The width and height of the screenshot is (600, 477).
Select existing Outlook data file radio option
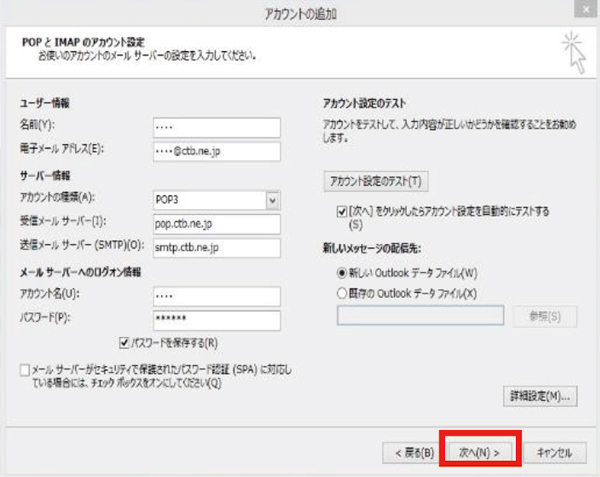click(x=342, y=292)
